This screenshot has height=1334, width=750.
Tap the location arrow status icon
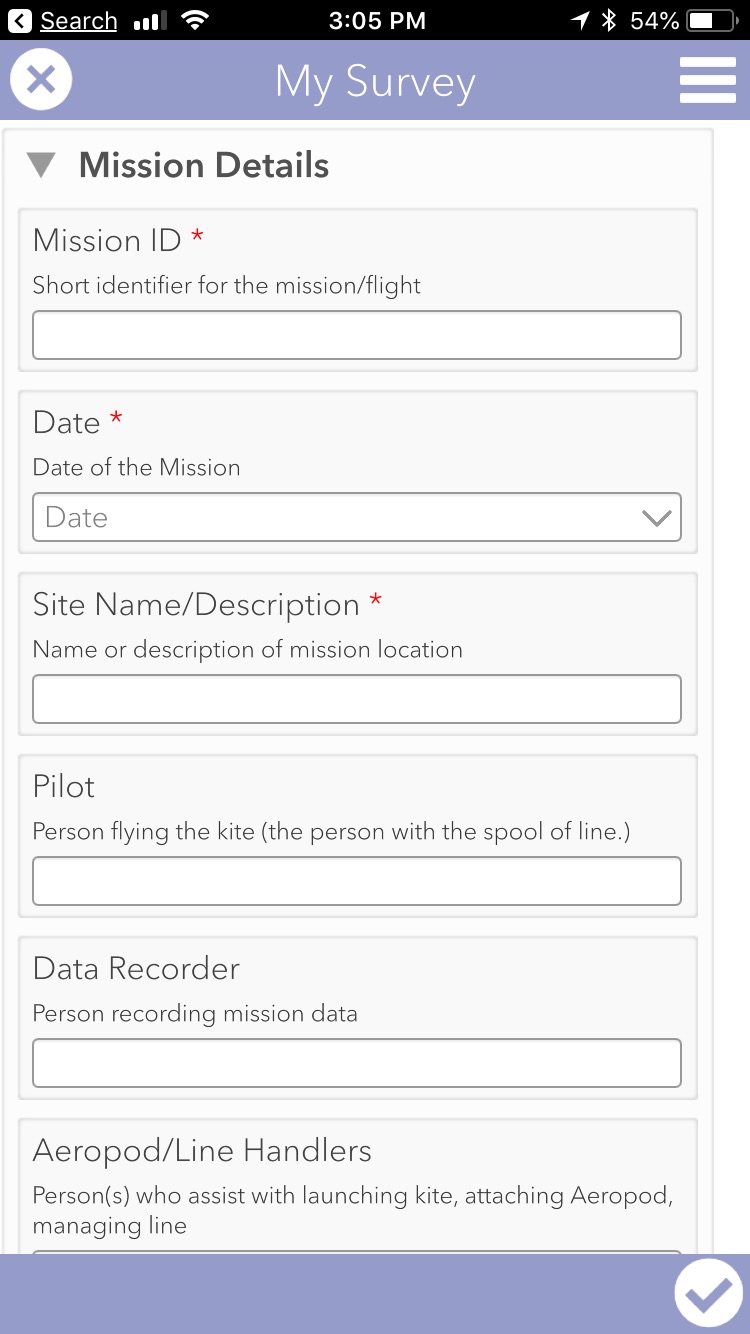coord(580,20)
